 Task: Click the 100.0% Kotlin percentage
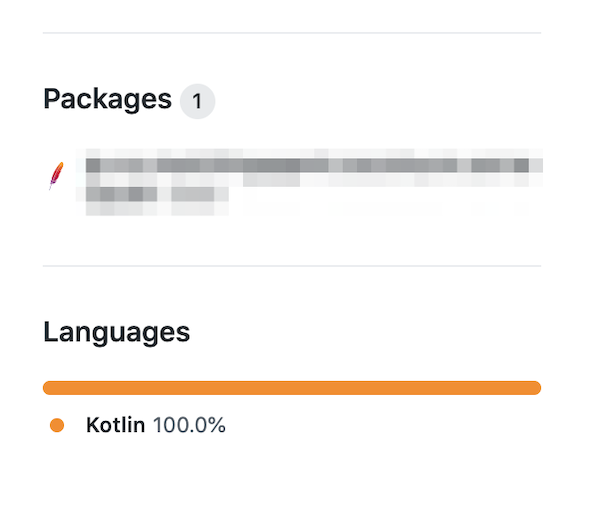click(189, 425)
